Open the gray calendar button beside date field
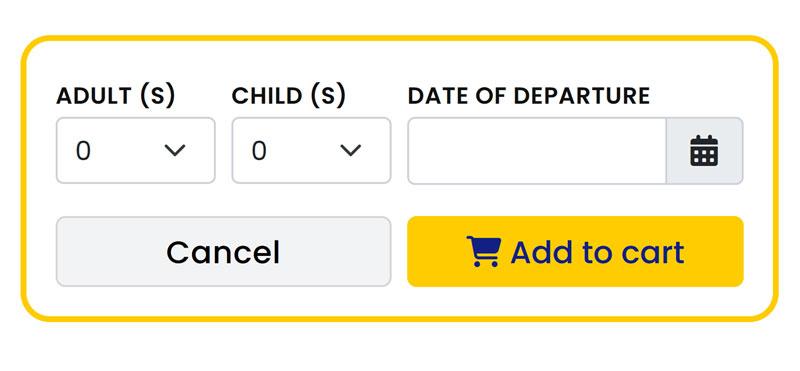The image size is (800, 371). pos(705,151)
